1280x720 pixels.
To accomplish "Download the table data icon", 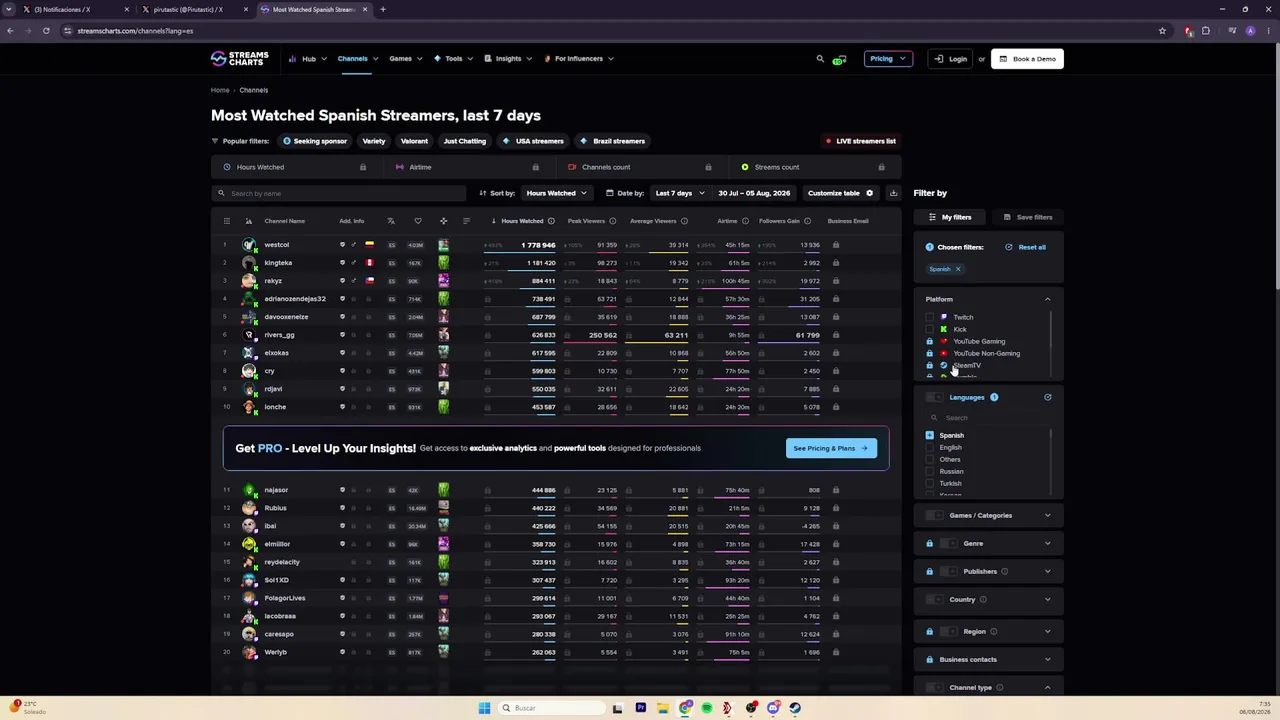I will click(893, 193).
